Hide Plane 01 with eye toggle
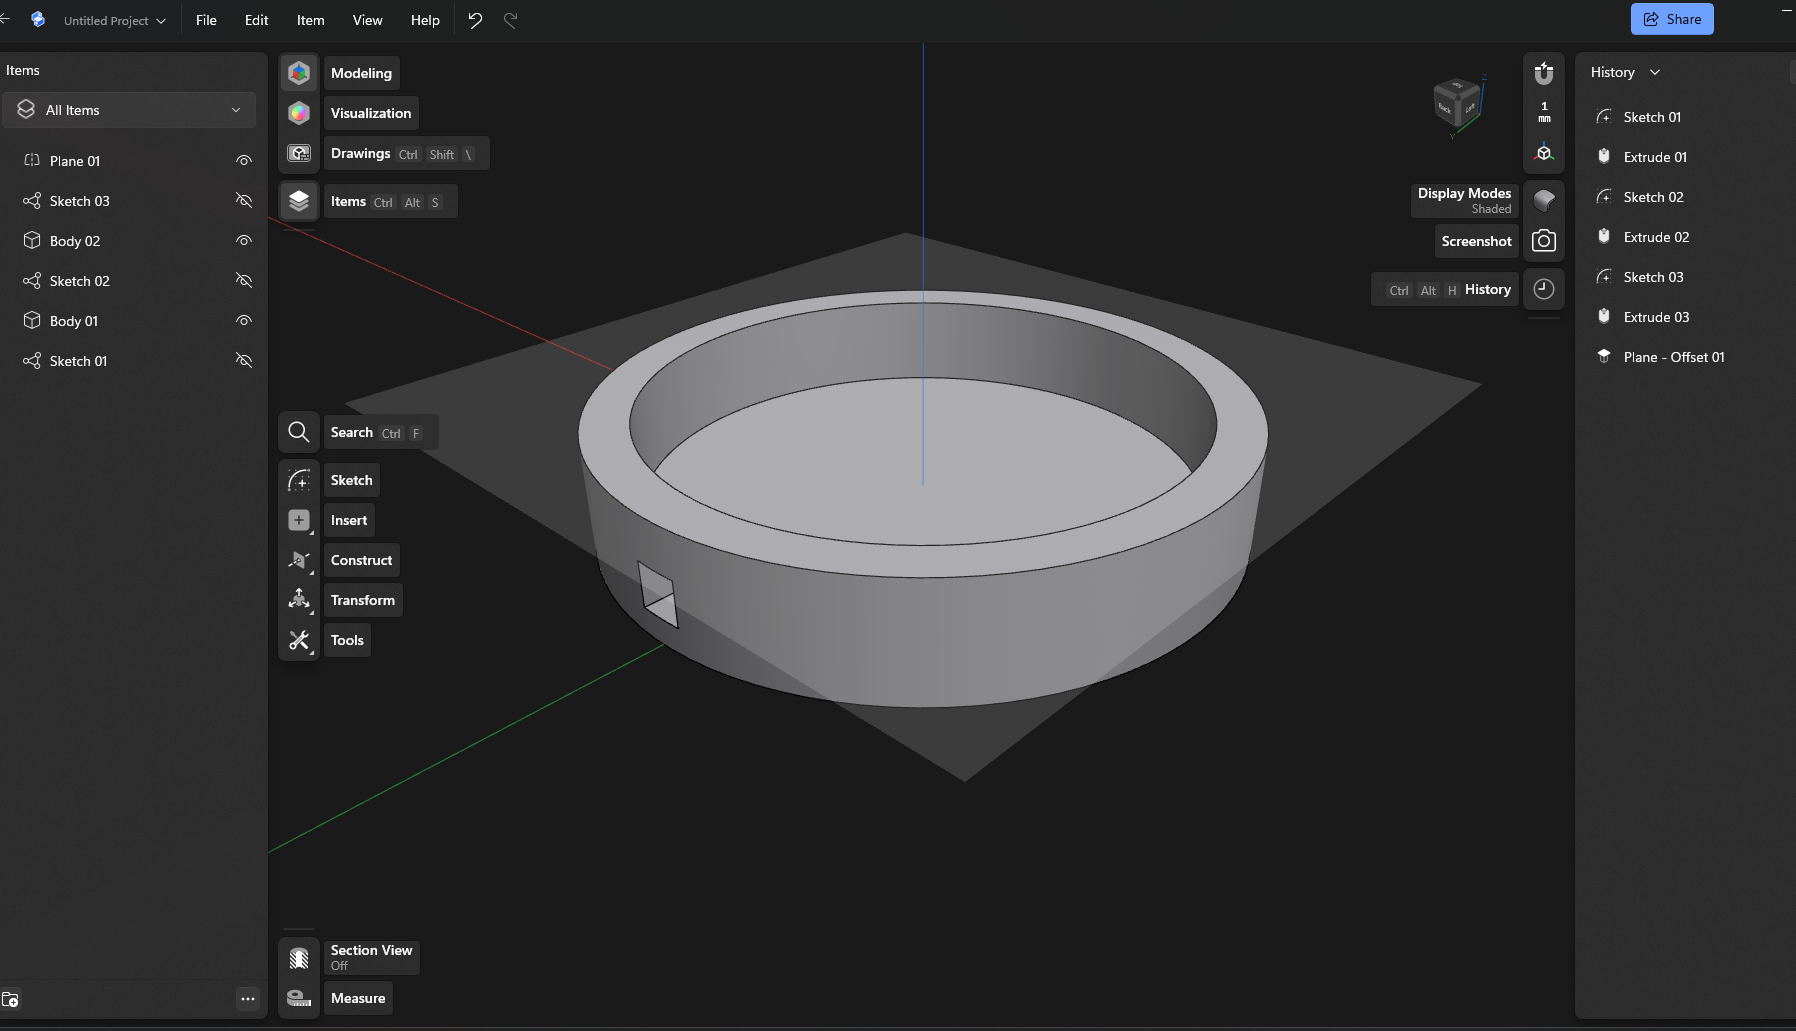The width and height of the screenshot is (1796, 1031). 243,161
